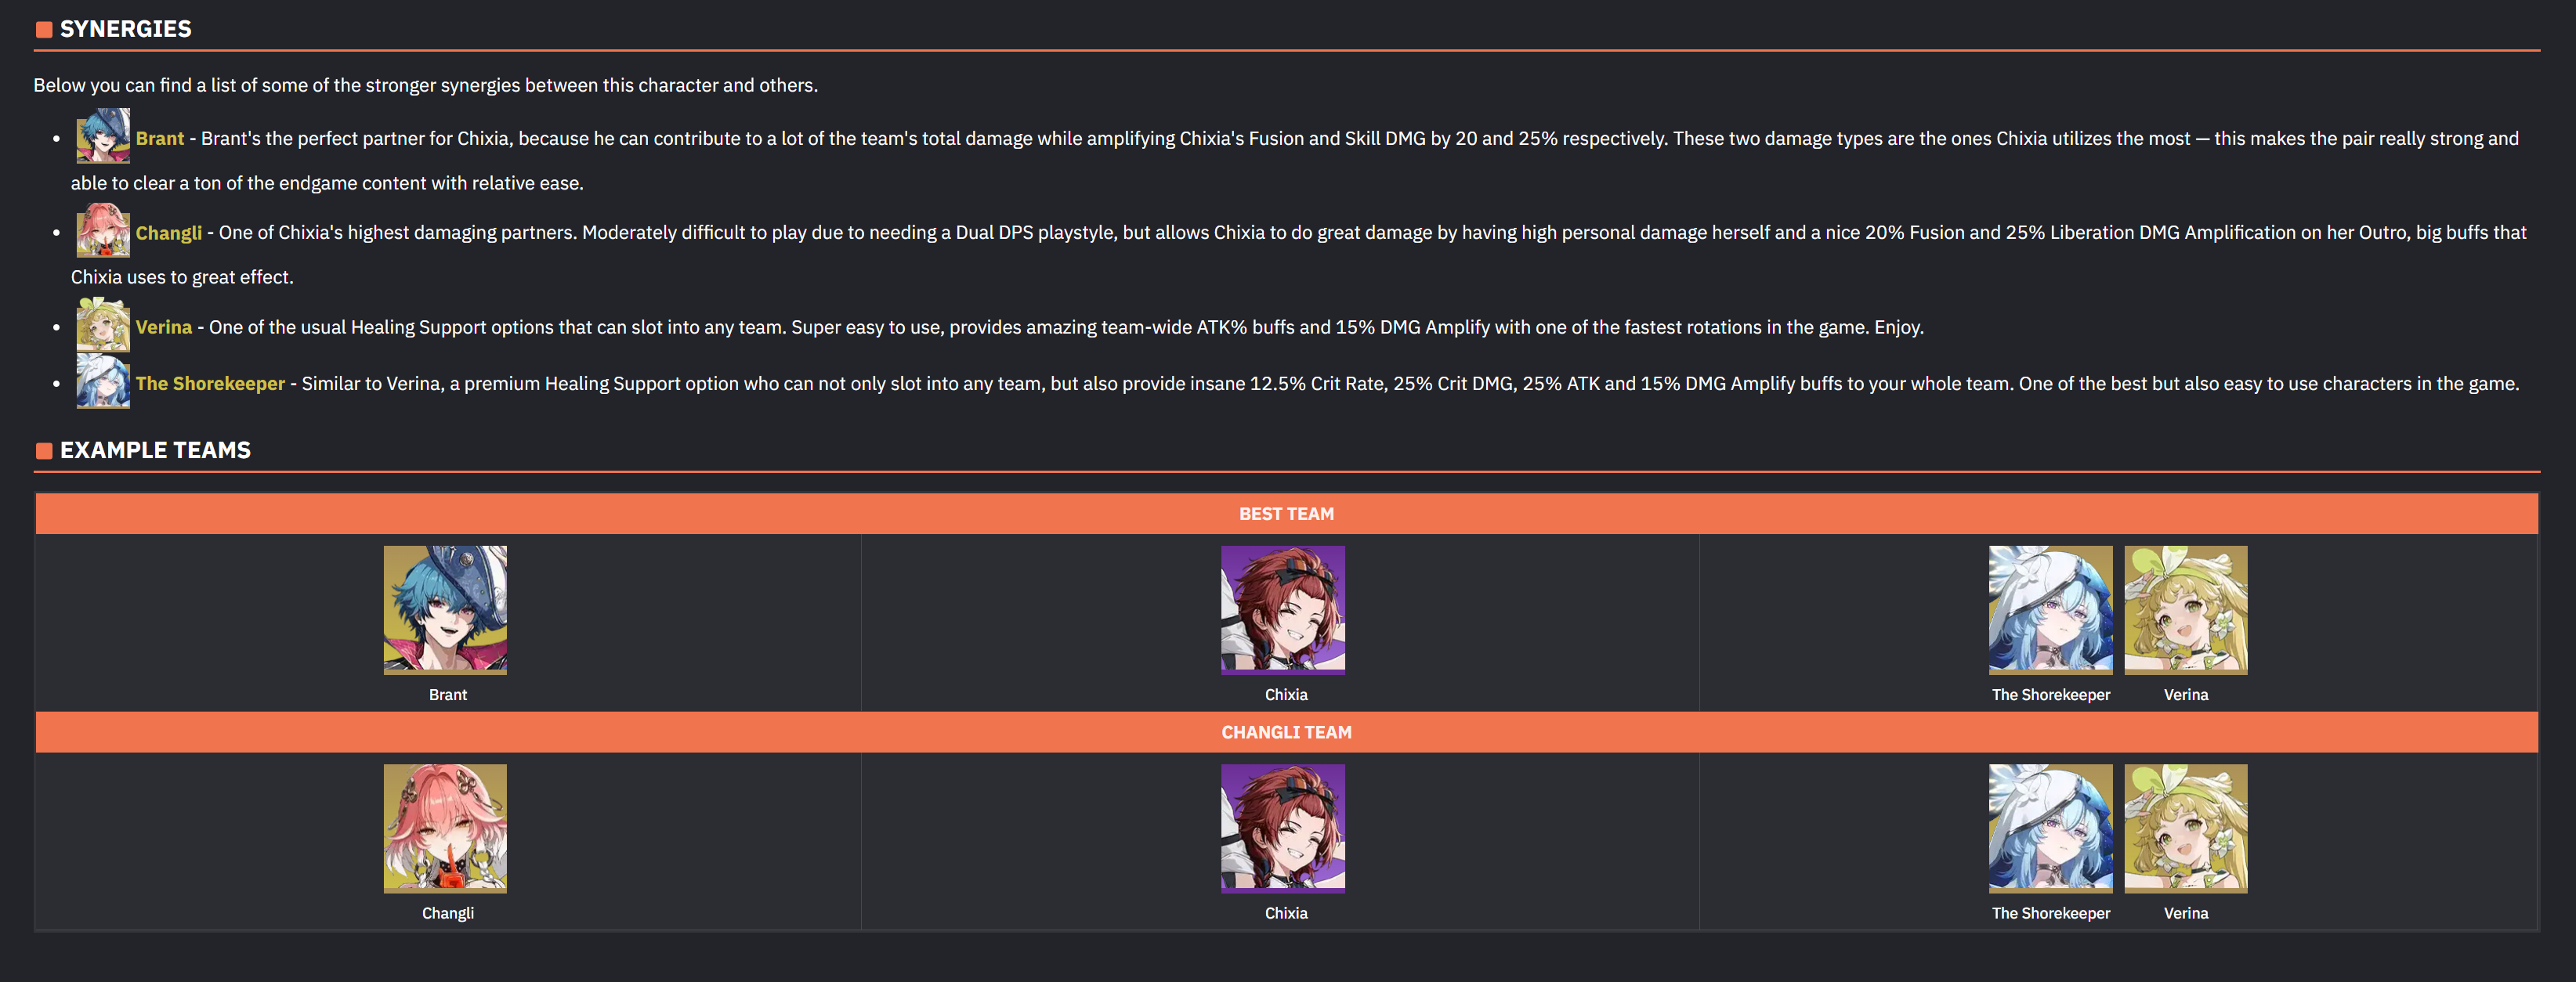Click the BEST TEAM header bar
This screenshot has height=982, width=2576.
click(1287, 514)
